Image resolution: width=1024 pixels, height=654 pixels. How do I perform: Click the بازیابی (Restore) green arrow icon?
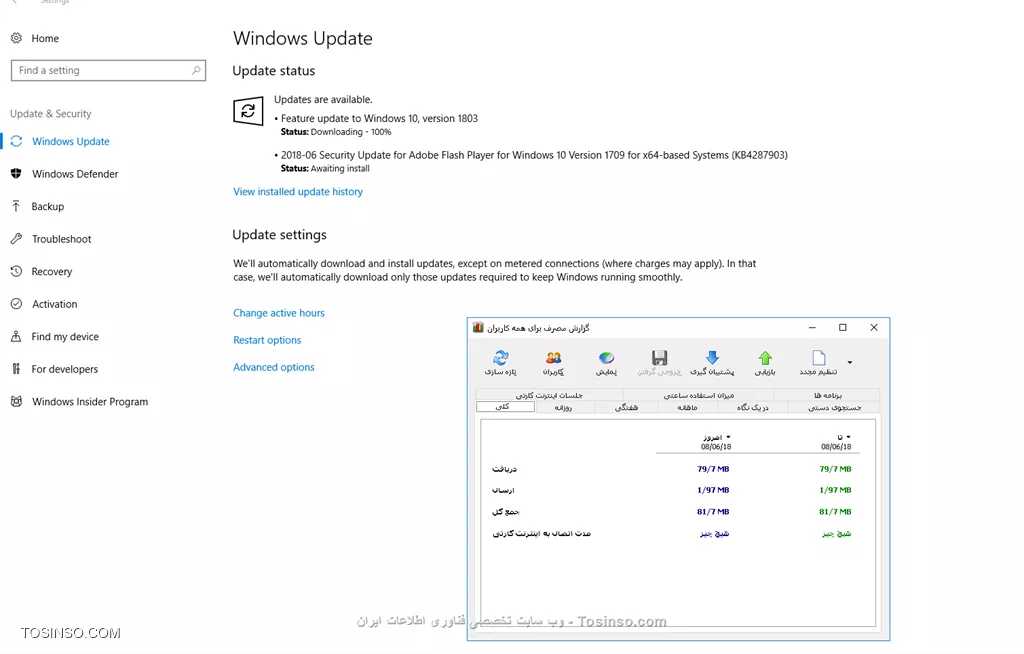[765, 358]
